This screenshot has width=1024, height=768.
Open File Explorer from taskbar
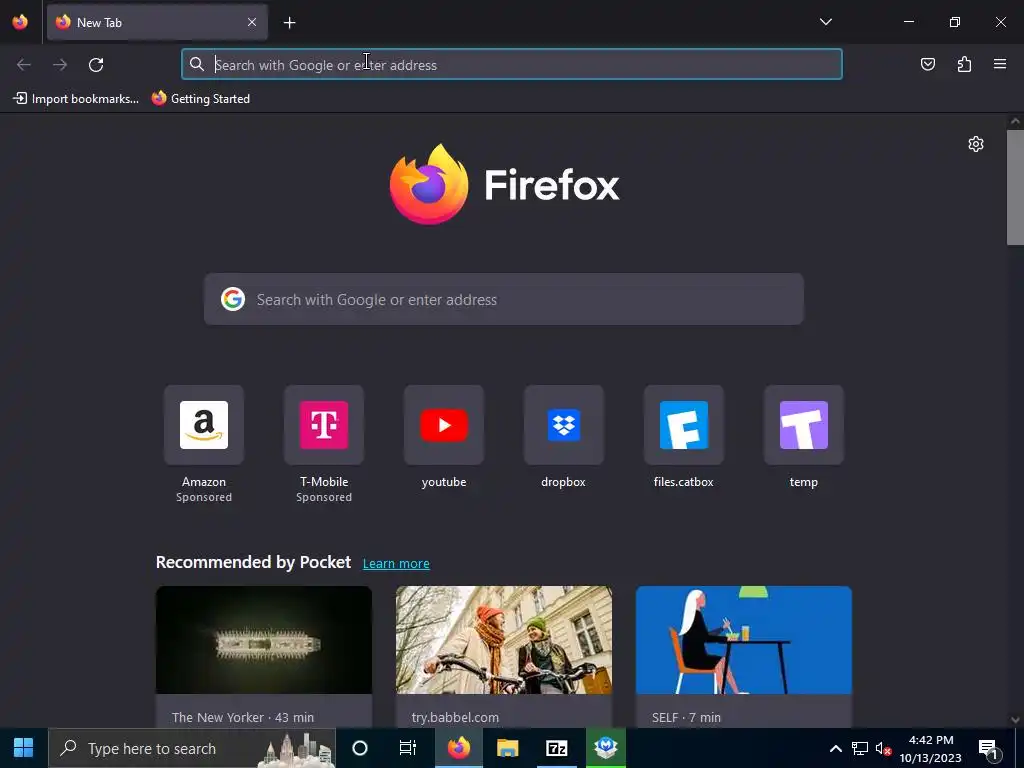507,748
